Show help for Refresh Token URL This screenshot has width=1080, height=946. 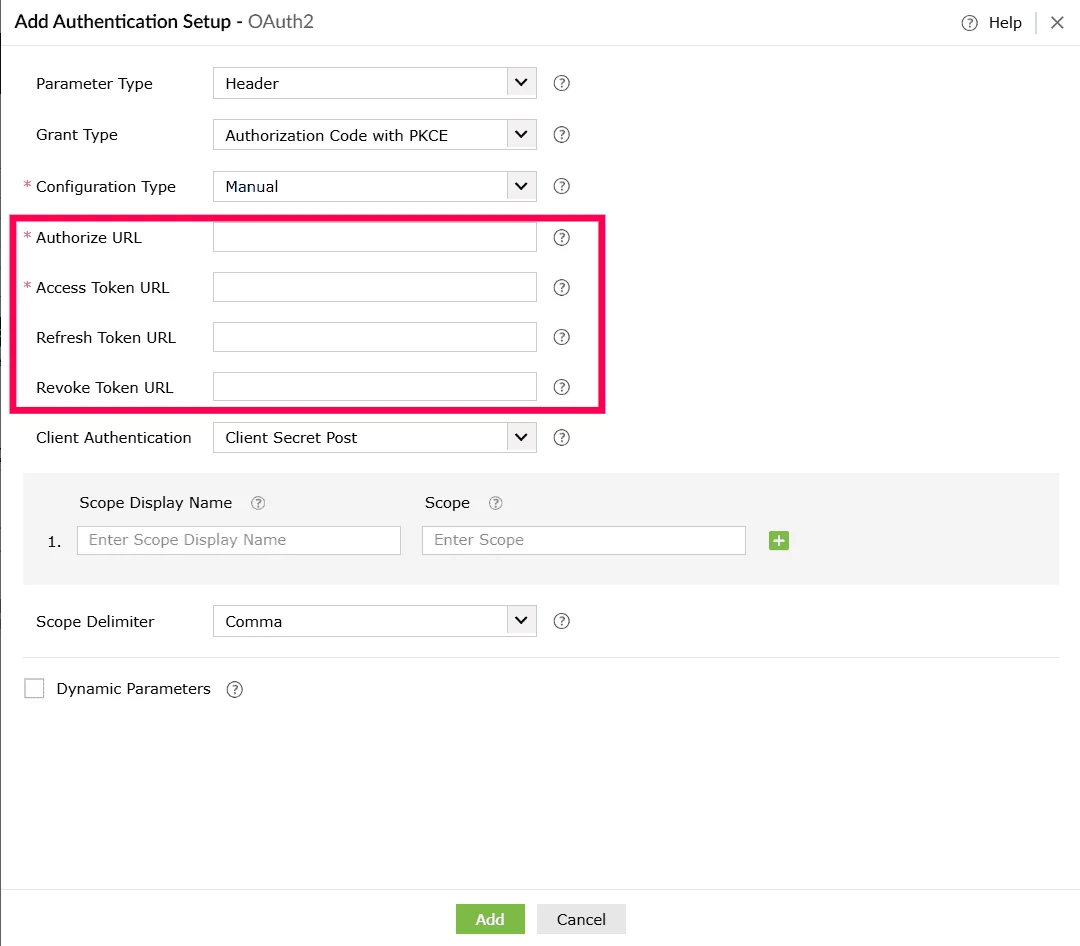tap(561, 337)
